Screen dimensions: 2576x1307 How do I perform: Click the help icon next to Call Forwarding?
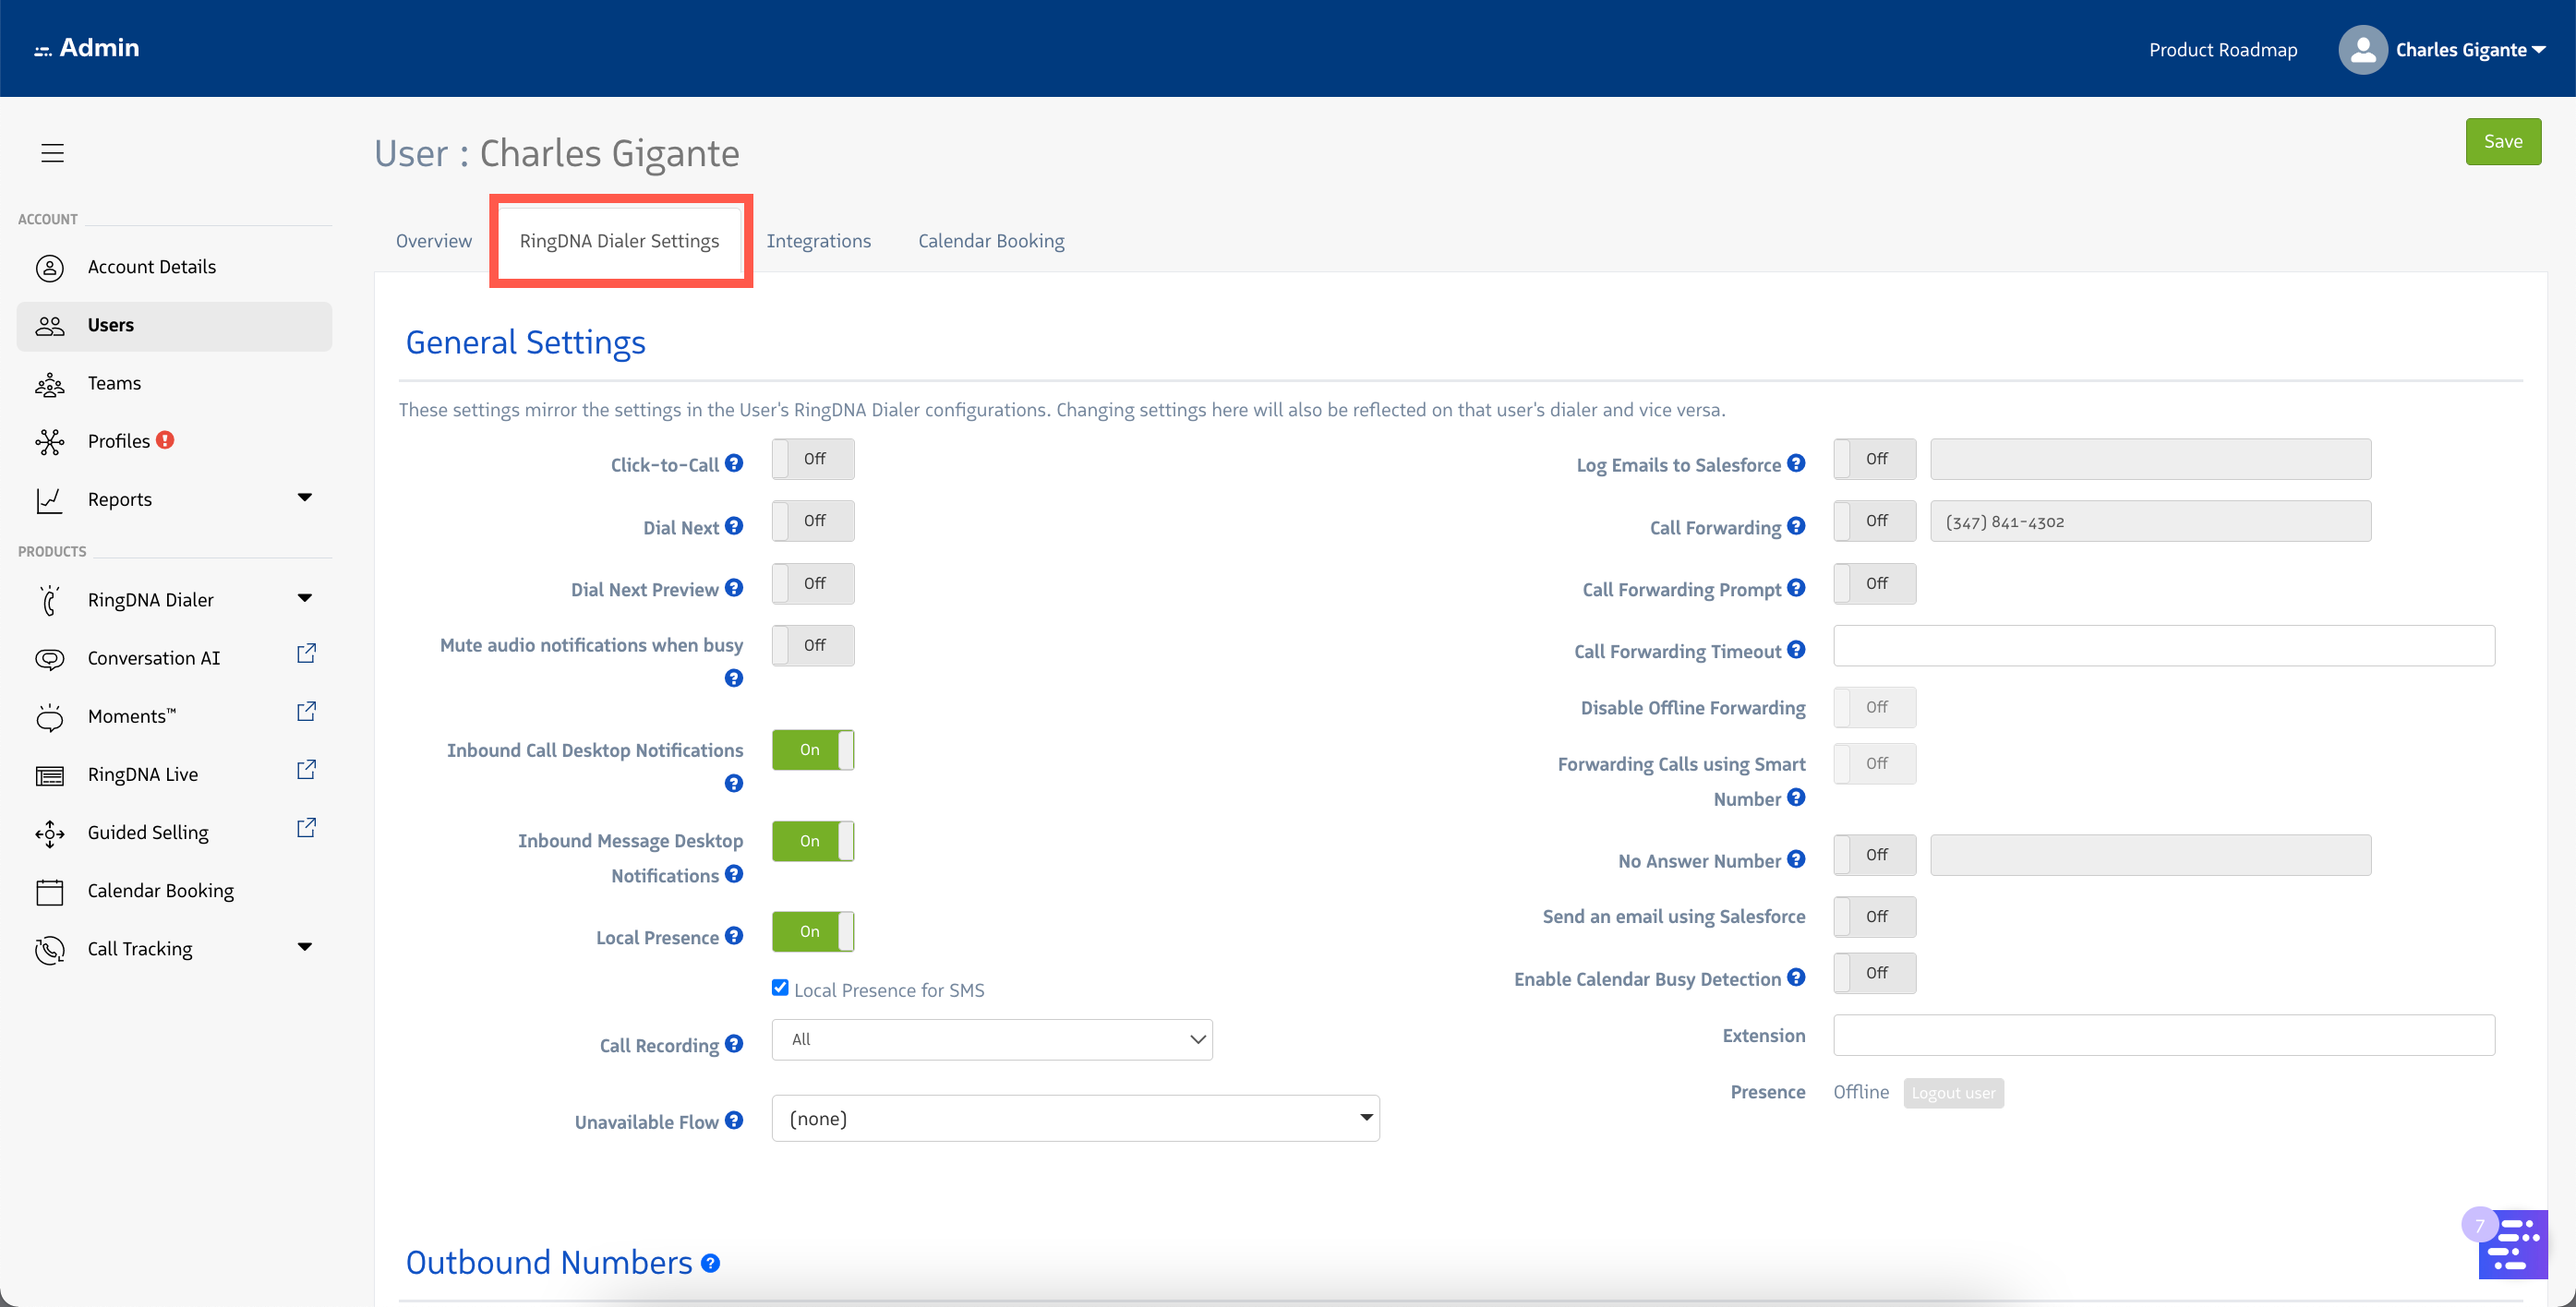1796,526
